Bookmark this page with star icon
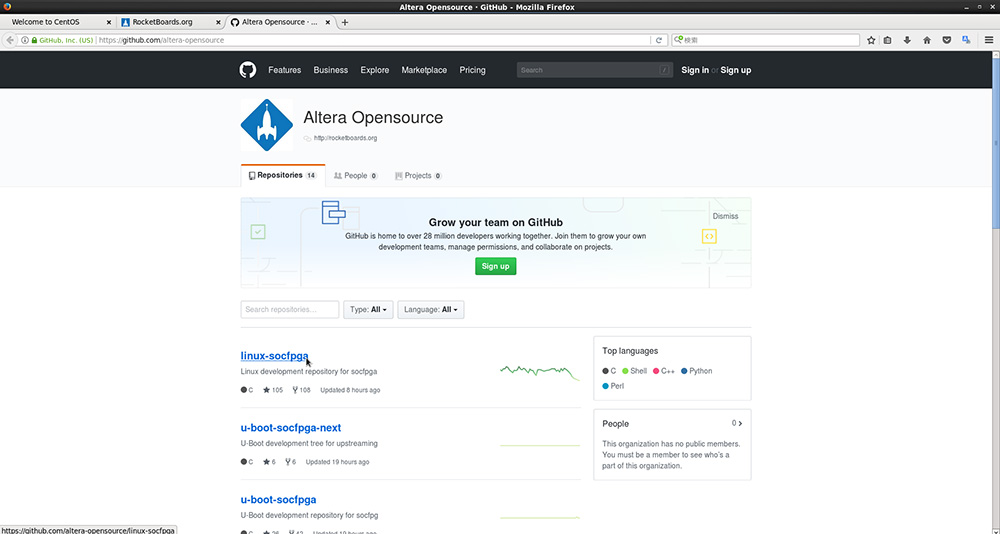Viewport: 1000px width, 534px height. tap(871, 40)
